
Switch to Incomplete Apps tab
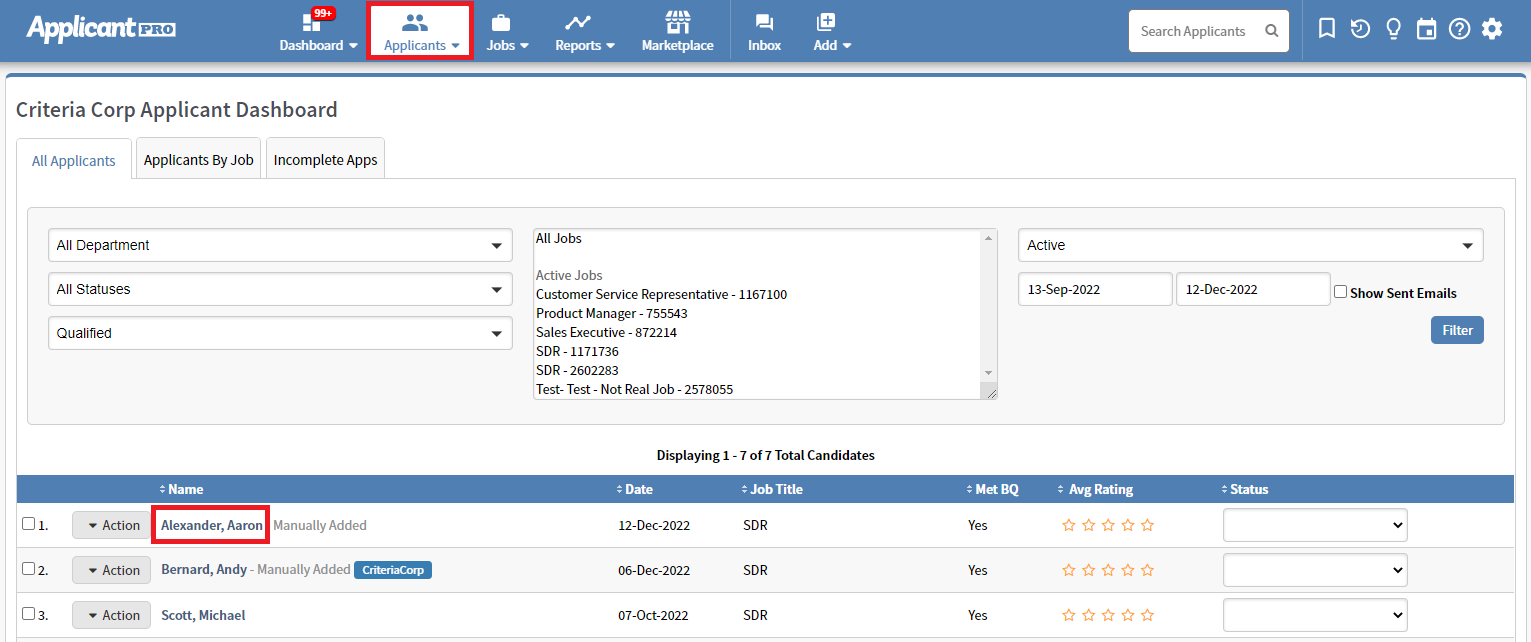(325, 160)
